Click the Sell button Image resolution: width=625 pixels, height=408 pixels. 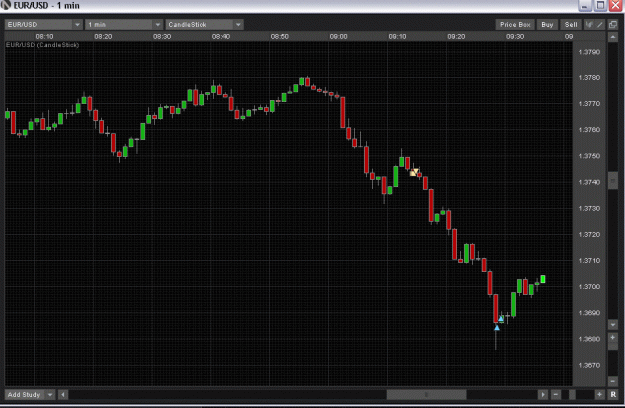(x=571, y=25)
